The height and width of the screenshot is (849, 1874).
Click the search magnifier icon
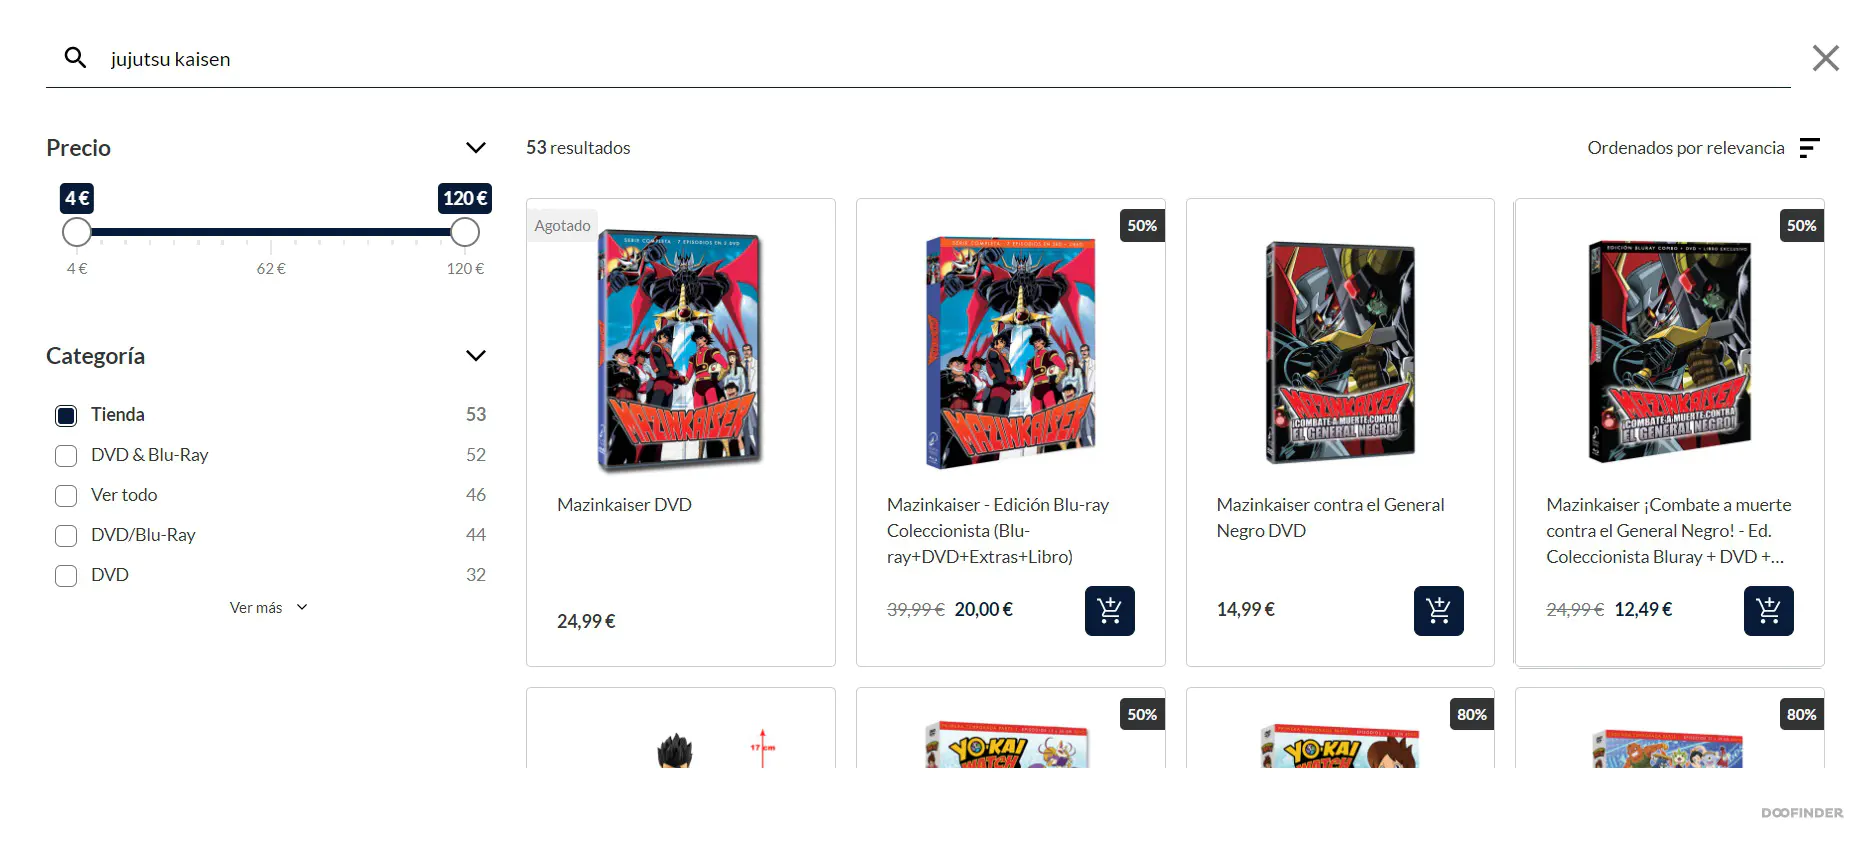pos(75,58)
